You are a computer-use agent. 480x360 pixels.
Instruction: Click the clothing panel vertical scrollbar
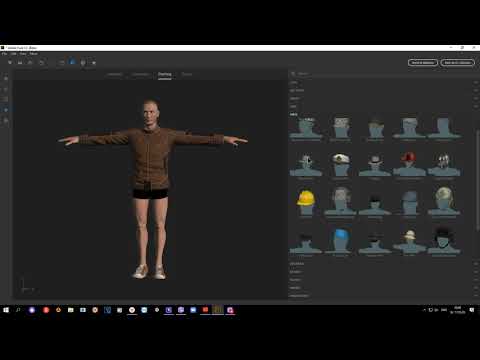(x=478, y=180)
